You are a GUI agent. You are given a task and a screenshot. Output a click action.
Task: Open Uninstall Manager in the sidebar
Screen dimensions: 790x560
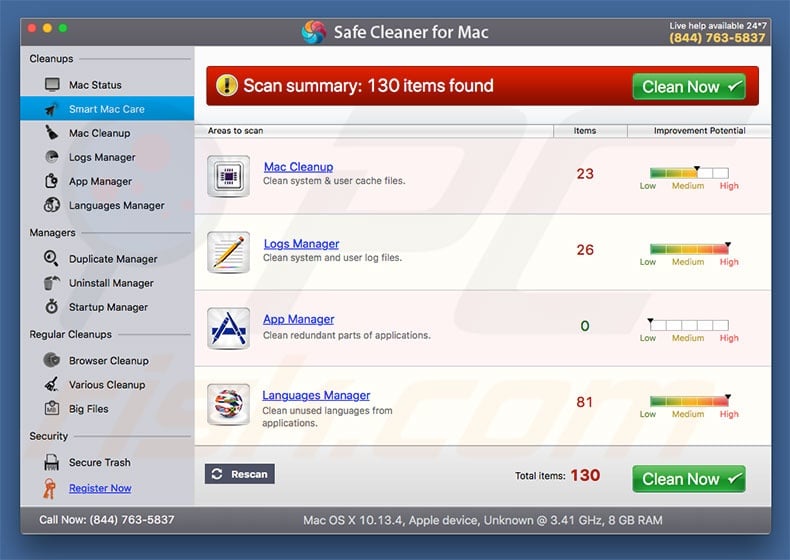(107, 283)
